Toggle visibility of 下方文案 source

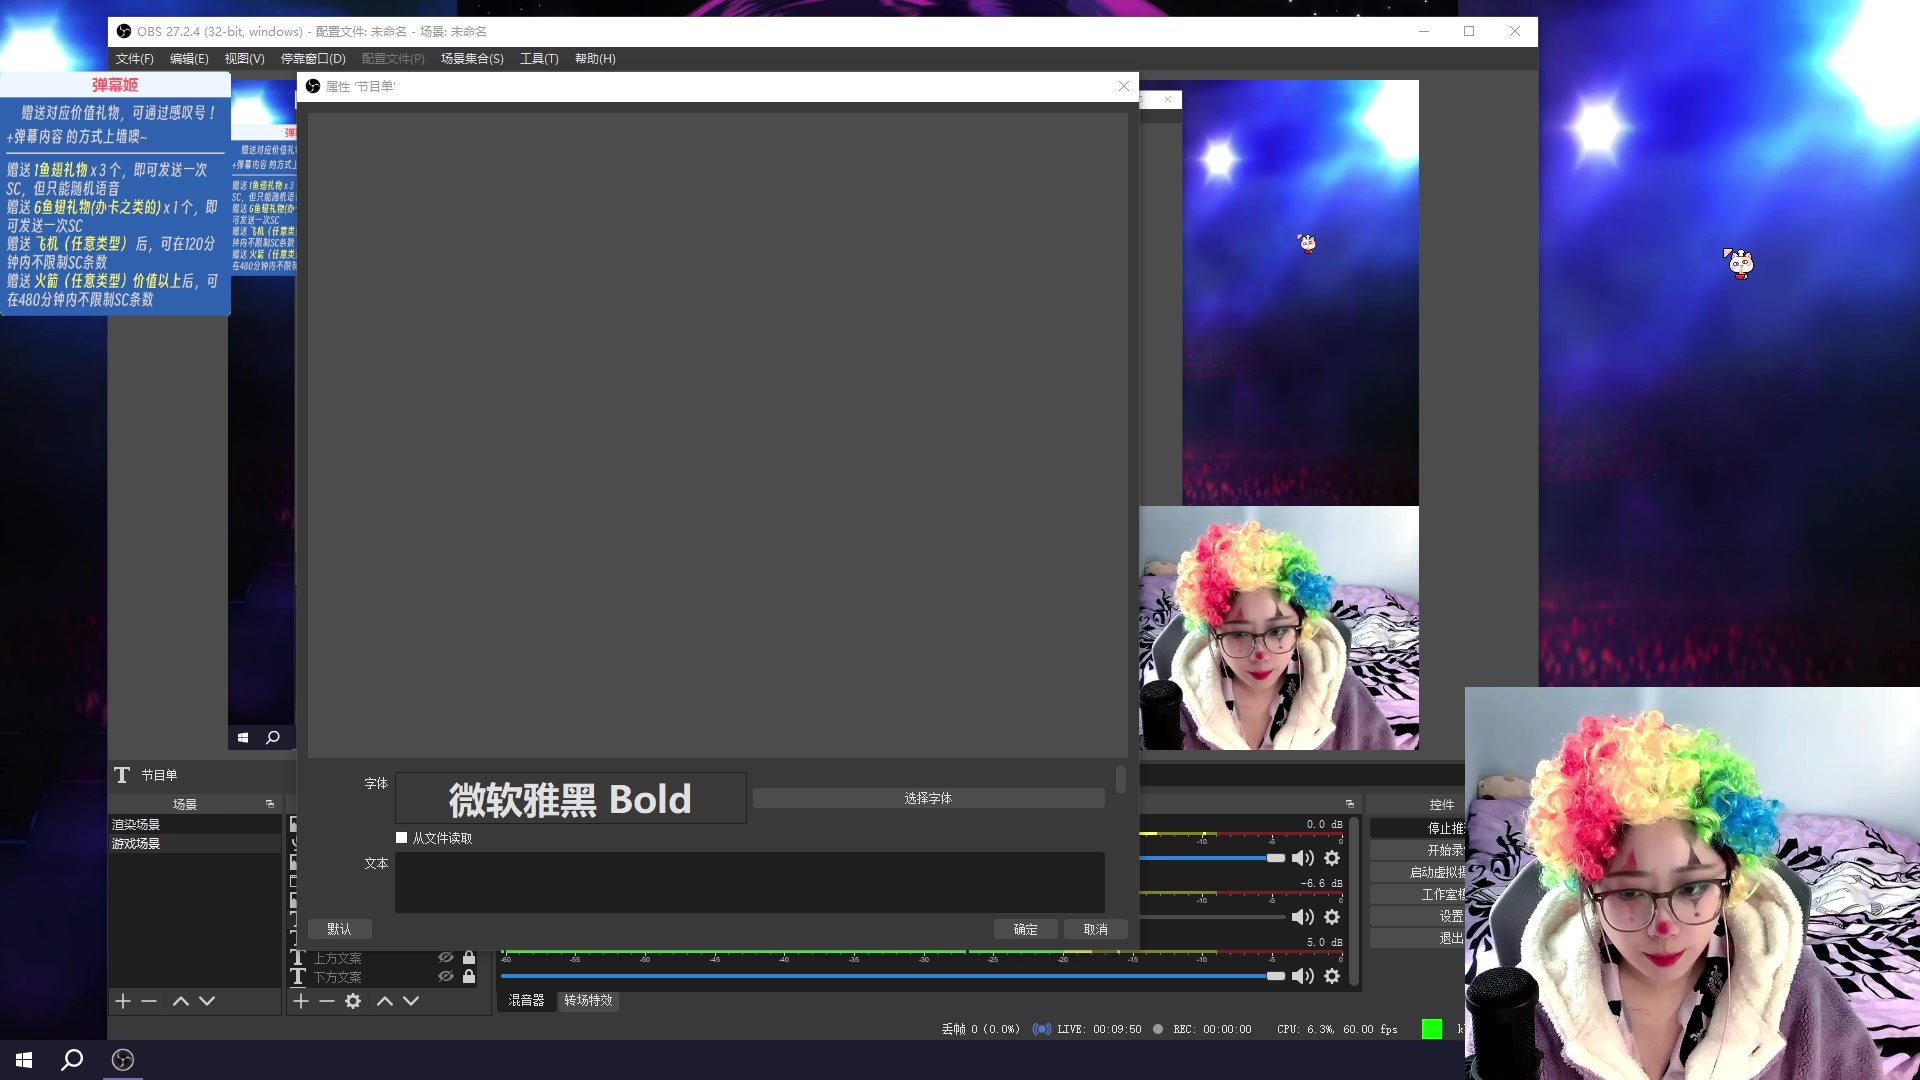pyautogui.click(x=446, y=976)
